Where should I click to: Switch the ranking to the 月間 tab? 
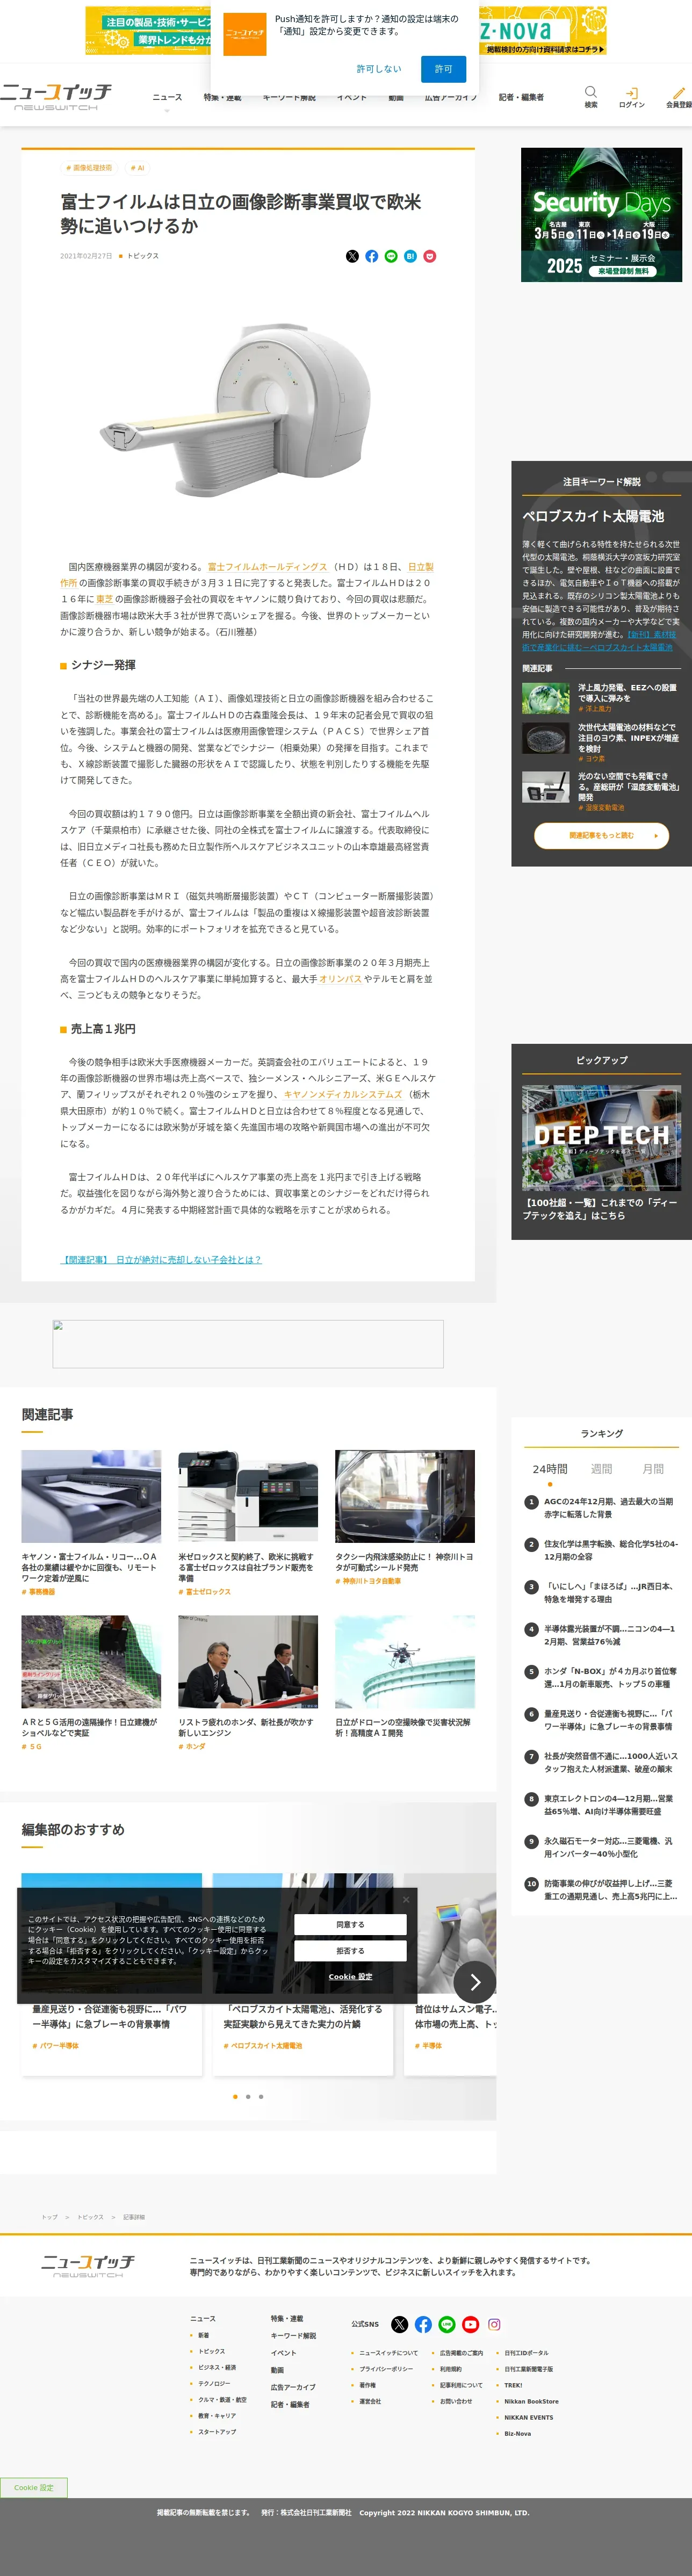(x=653, y=1468)
